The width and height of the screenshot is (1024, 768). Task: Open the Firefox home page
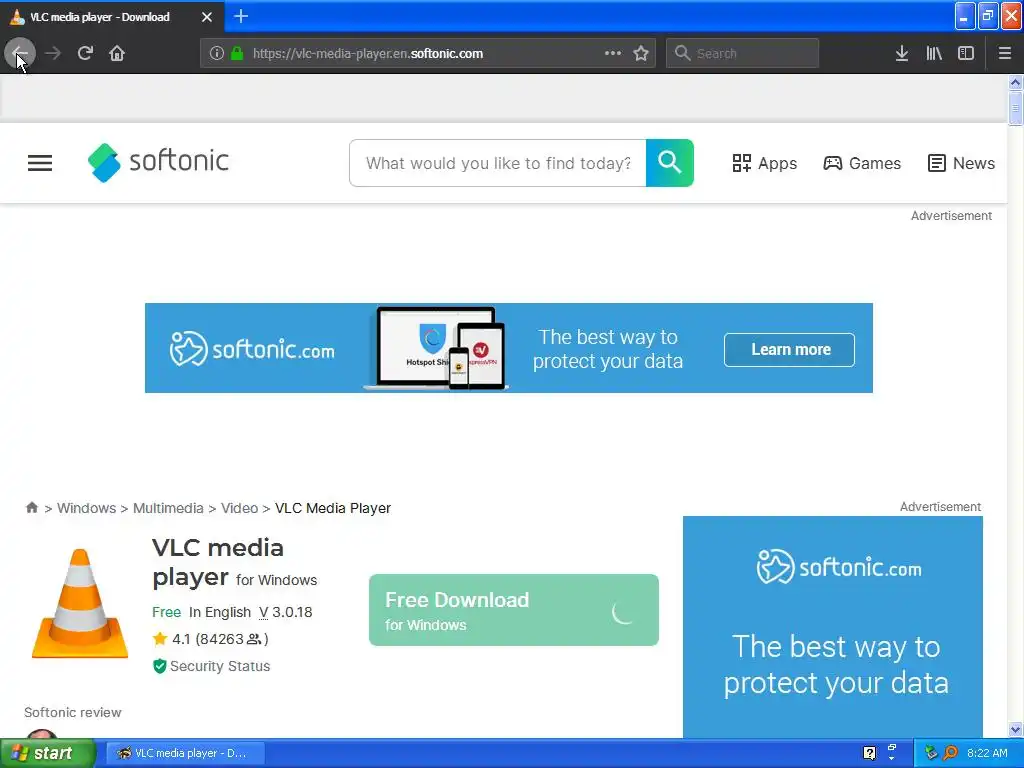(117, 53)
